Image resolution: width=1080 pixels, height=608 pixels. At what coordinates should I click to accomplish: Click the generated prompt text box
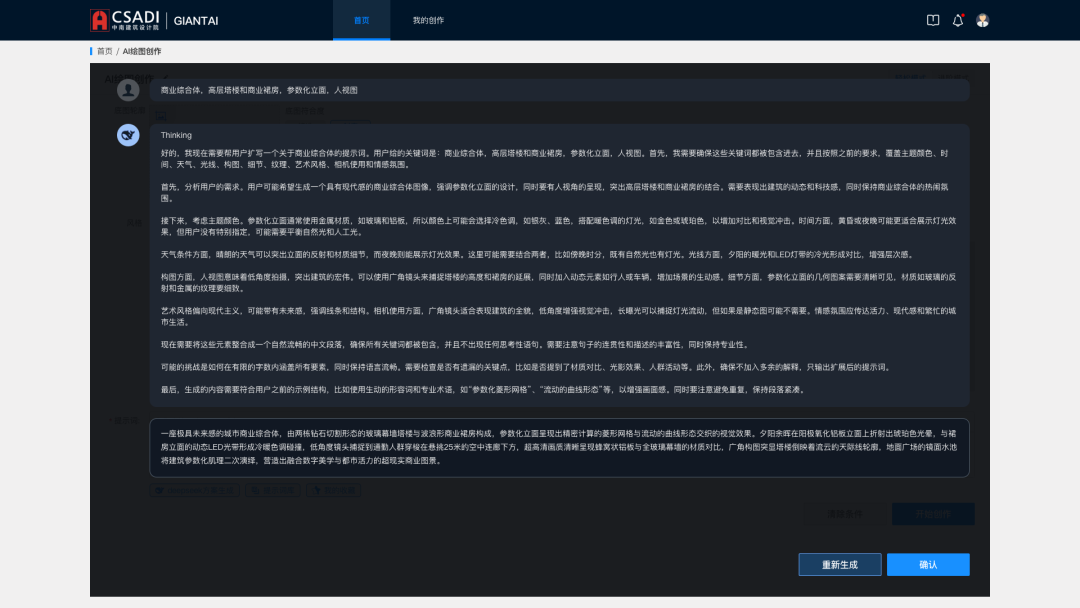click(559, 448)
